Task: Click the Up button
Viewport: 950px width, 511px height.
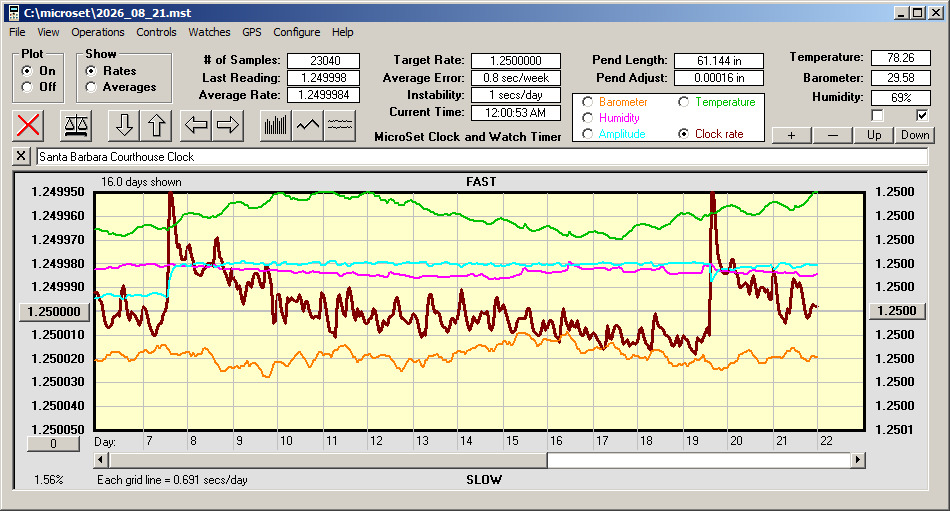Action: tap(874, 135)
